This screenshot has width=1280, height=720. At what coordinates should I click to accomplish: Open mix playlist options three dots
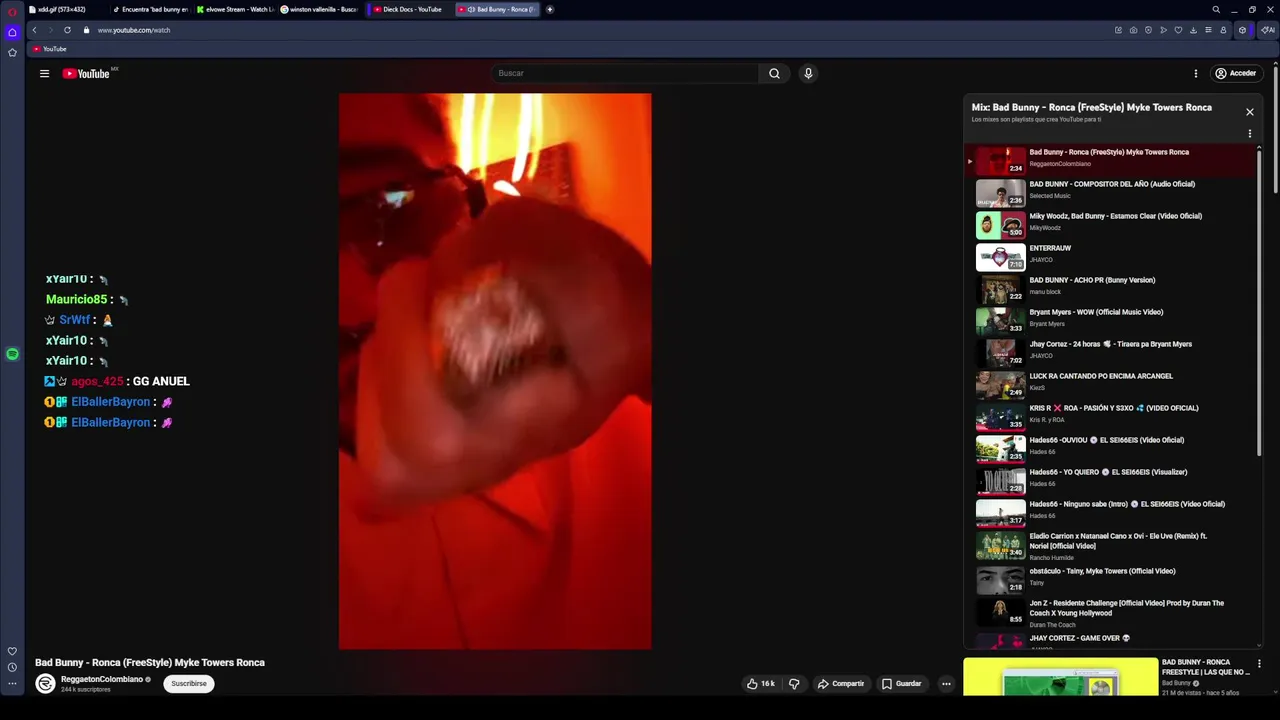coord(1249,134)
